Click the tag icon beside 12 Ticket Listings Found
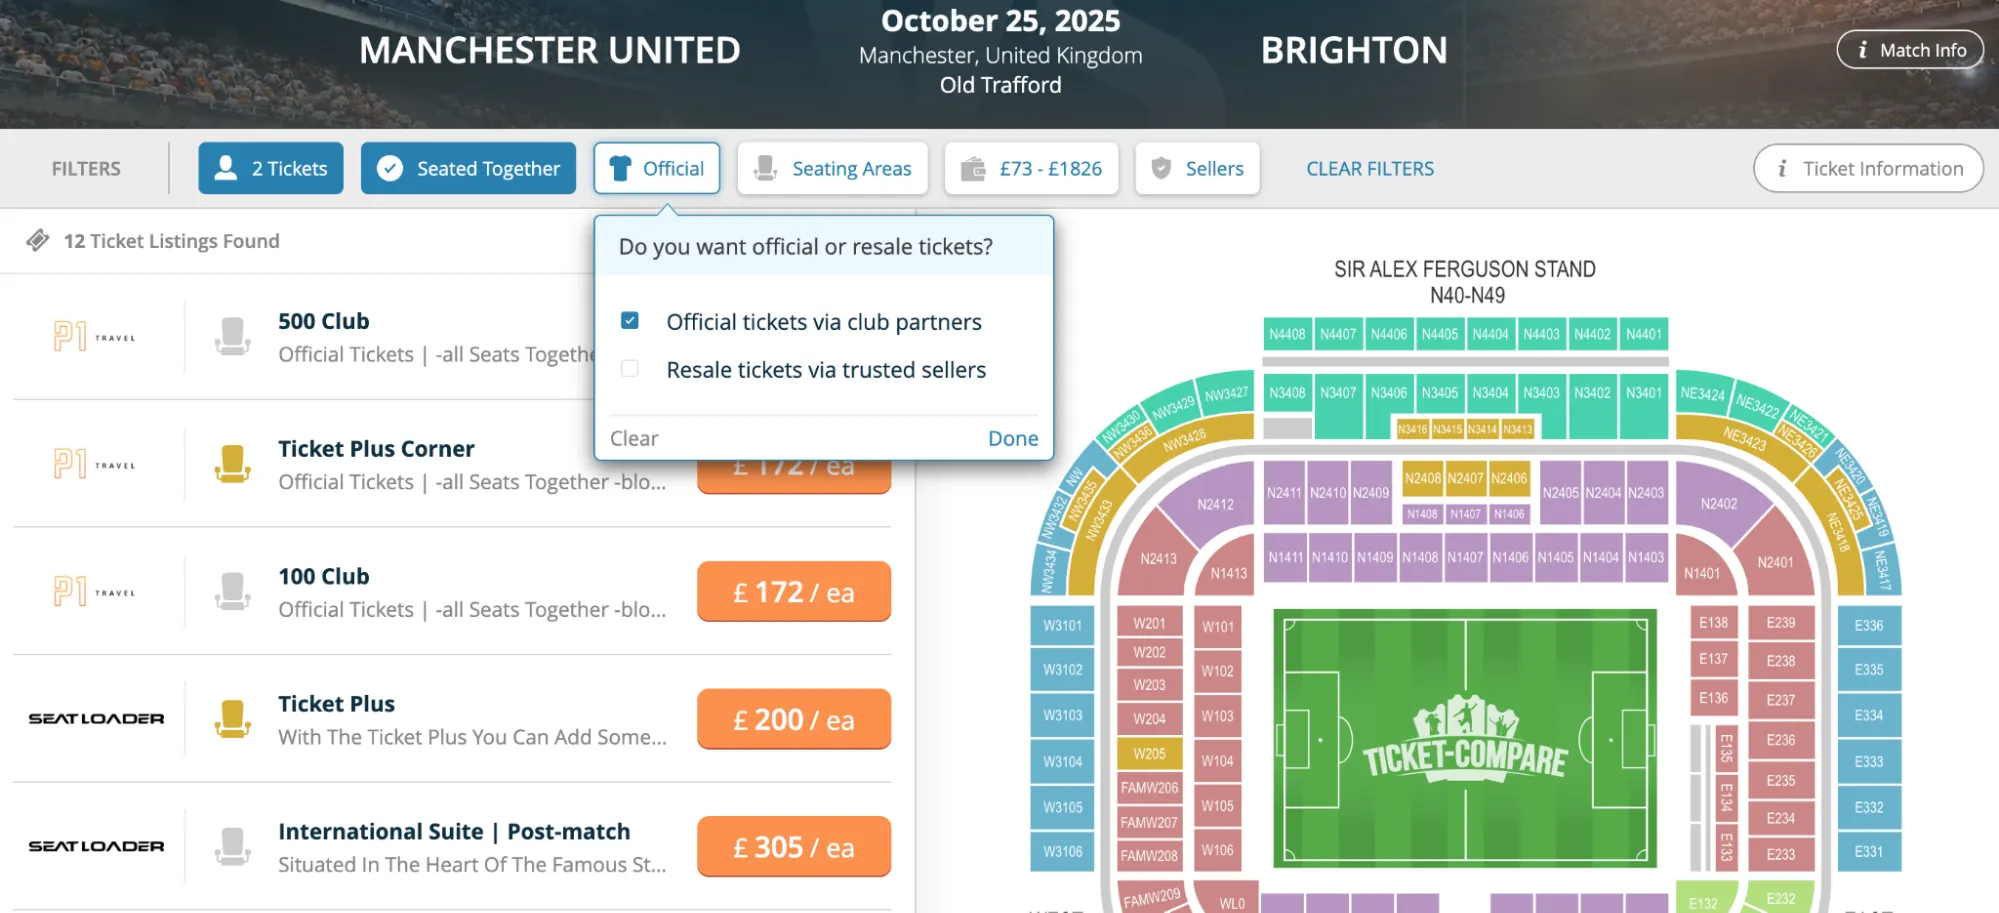The image size is (1999, 913). click(38, 240)
